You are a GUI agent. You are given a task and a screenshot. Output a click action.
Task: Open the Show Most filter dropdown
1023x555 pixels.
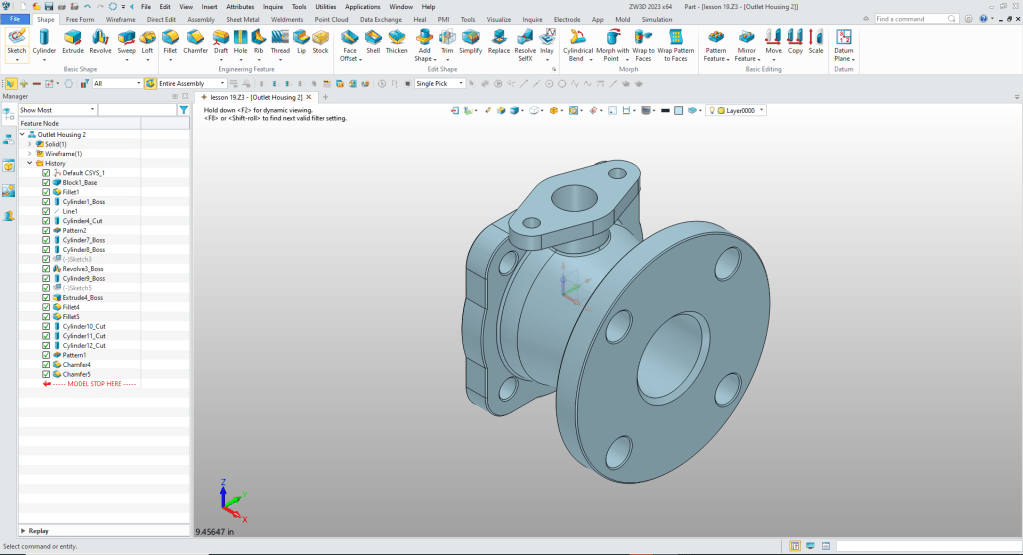(92, 110)
